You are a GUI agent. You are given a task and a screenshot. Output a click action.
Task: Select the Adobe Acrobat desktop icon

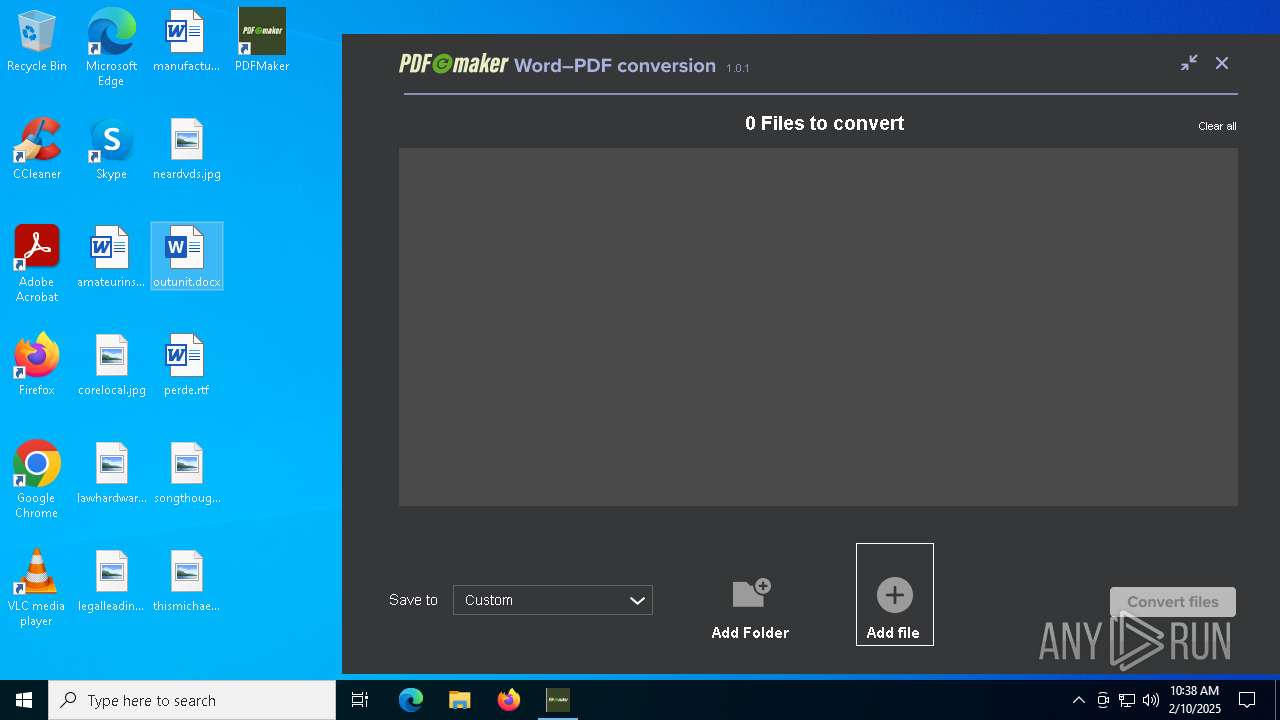tap(37, 264)
